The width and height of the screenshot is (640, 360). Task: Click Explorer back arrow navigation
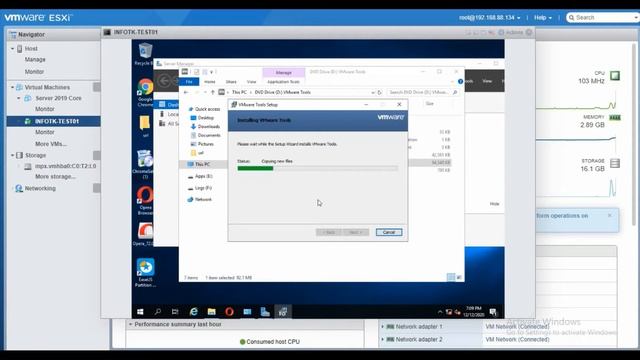tap(186, 93)
